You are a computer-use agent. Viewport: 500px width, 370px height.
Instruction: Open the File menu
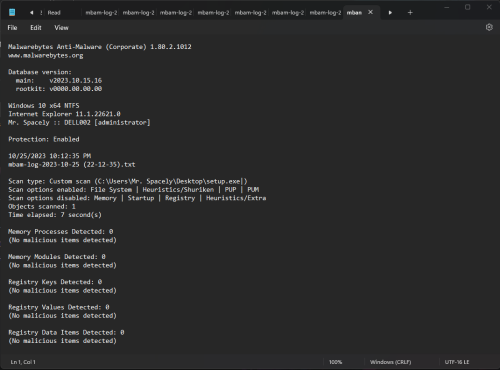click(x=12, y=28)
